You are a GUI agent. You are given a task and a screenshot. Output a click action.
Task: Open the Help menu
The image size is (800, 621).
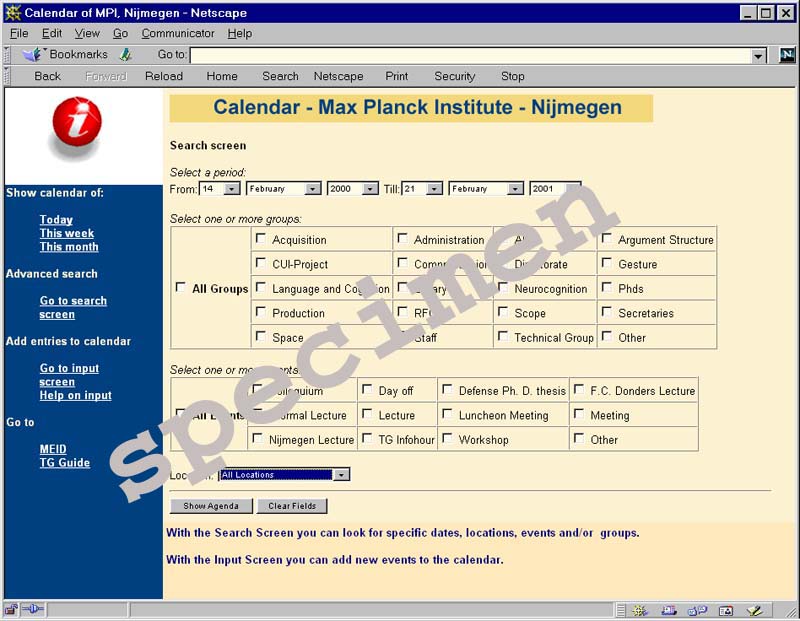240,33
